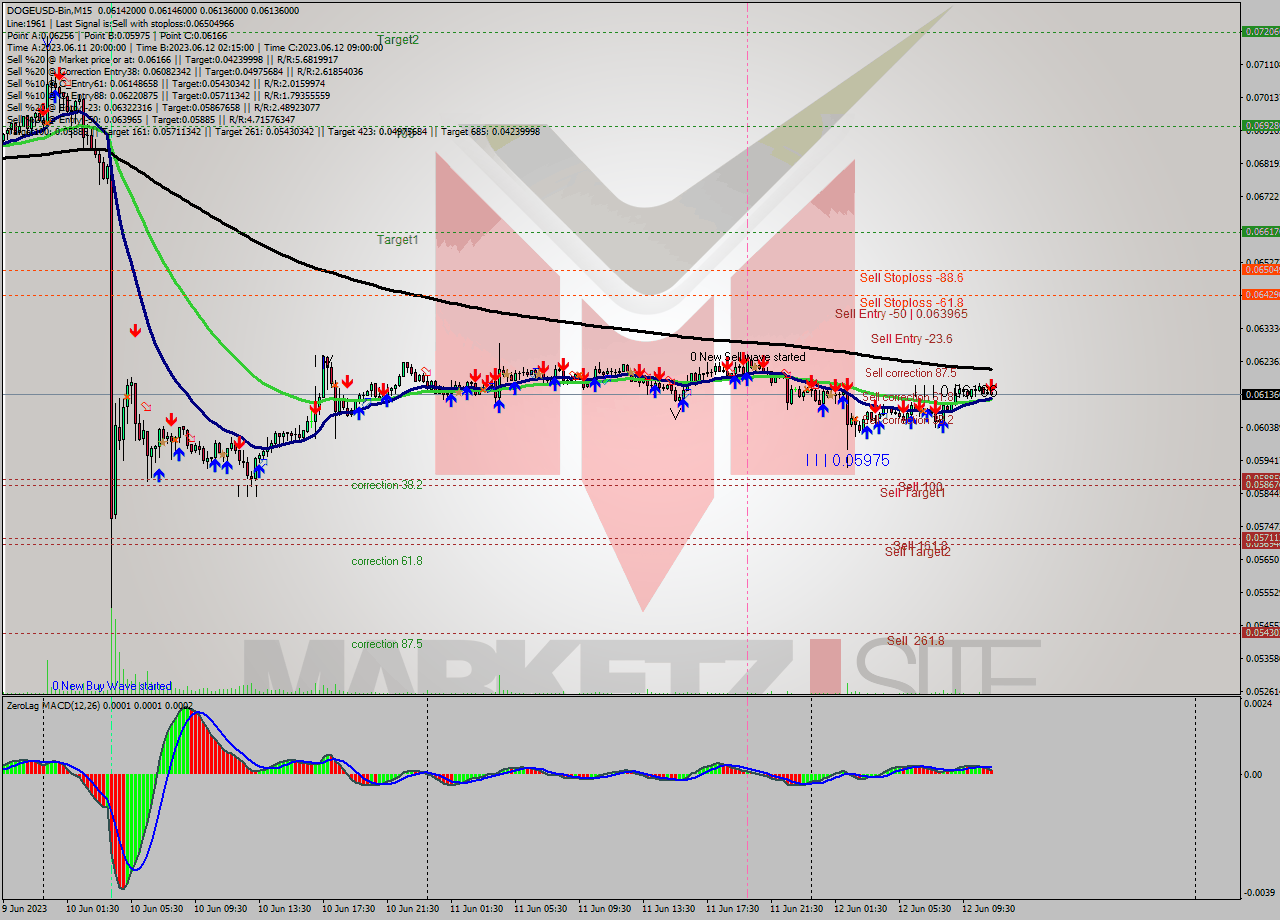This screenshot has width=1280, height=920.
Task: Click the '11 Jun 21:30' time label
Action: (x=796, y=909)
